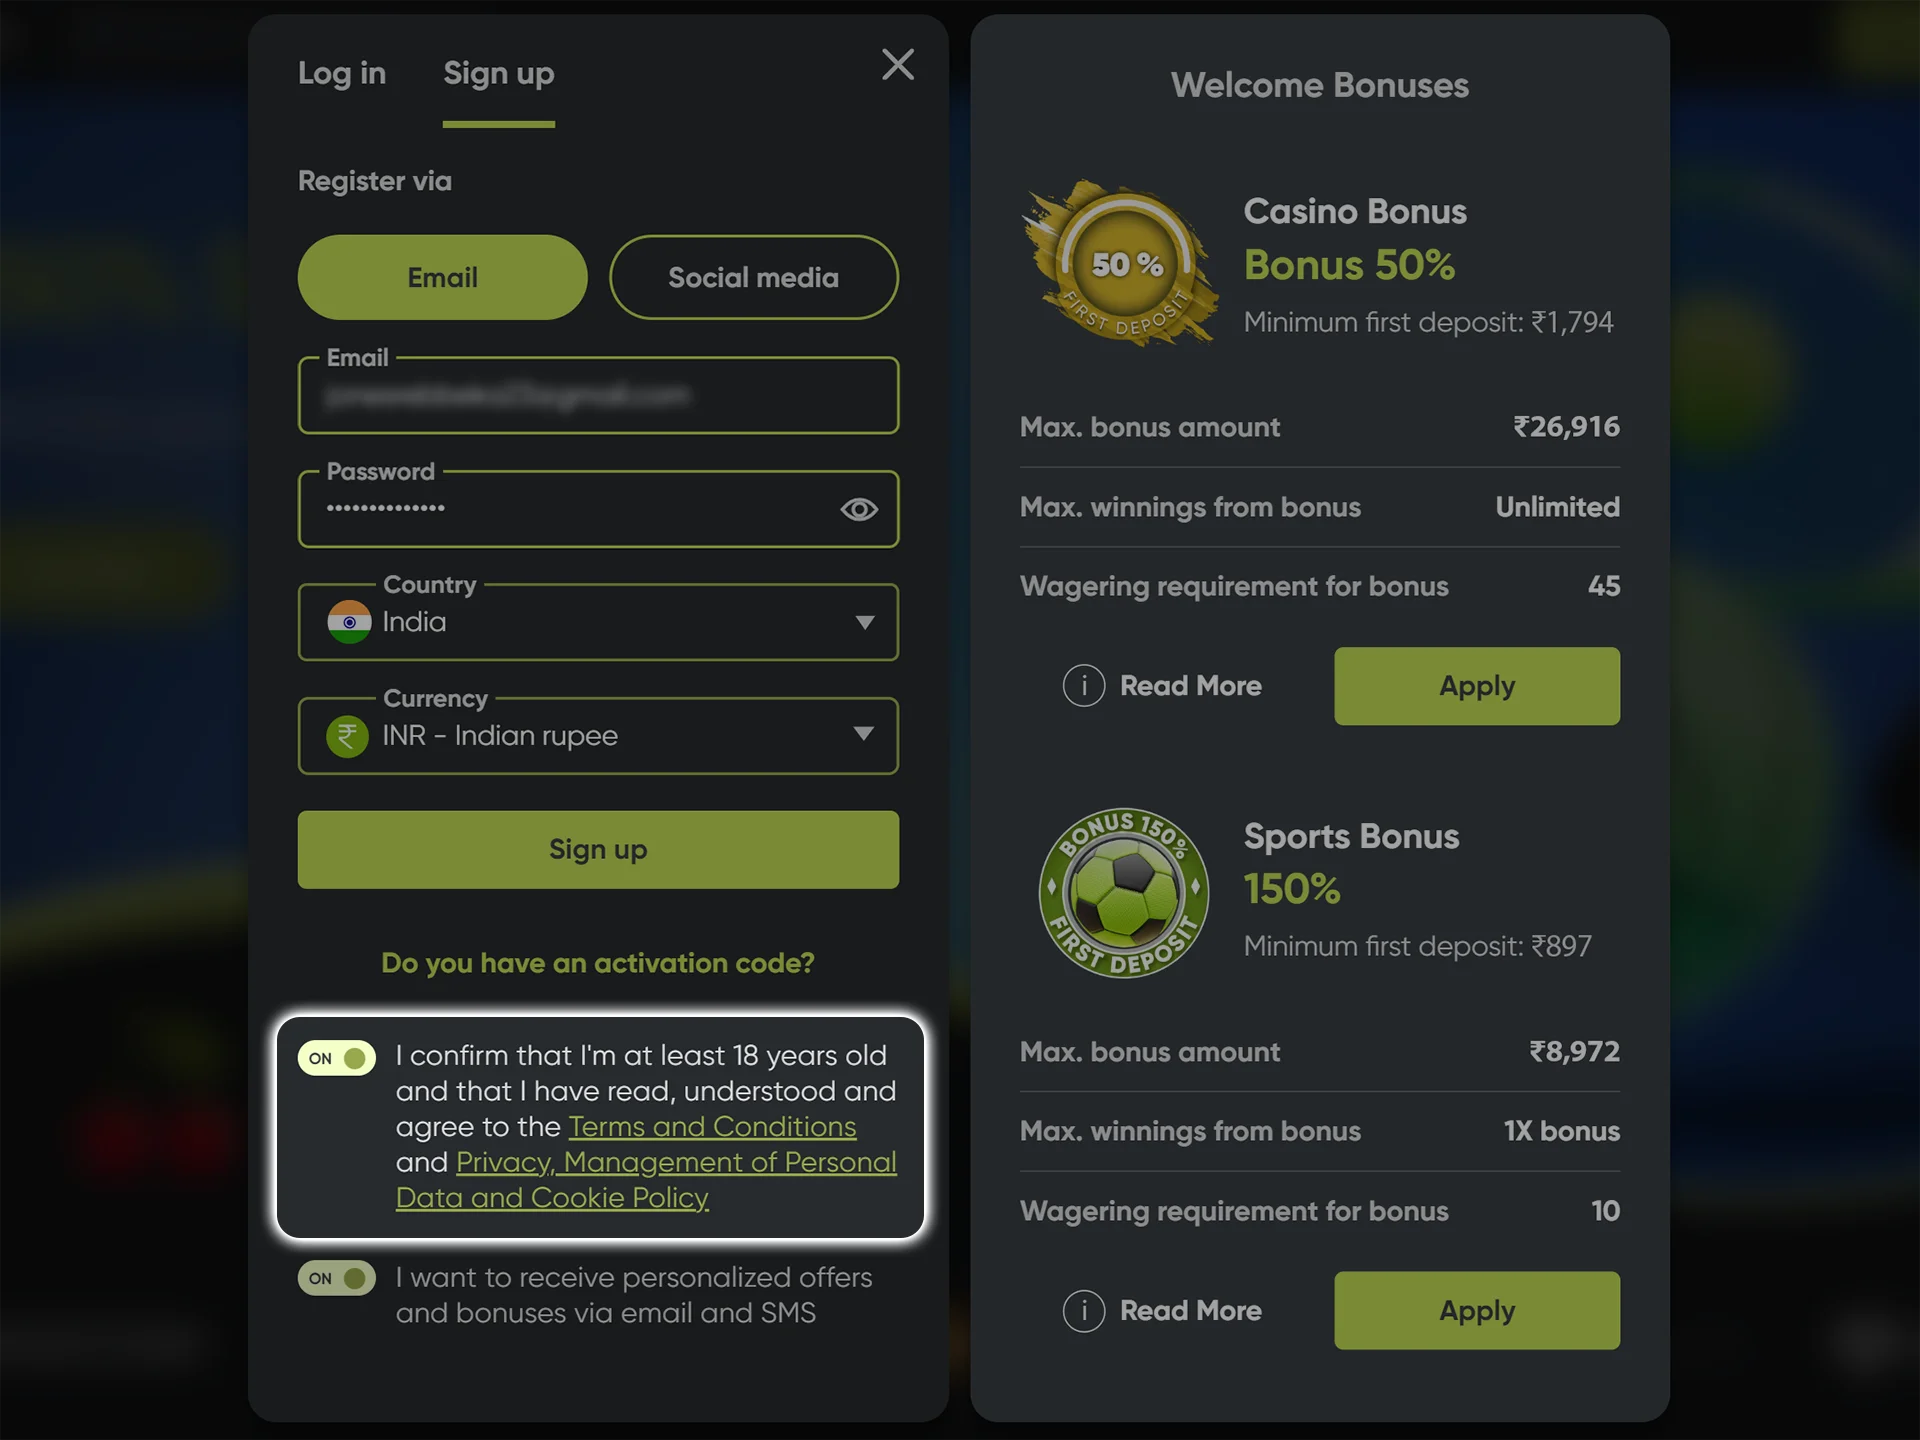This screenshot has width=1920, height=1440.
Task: Click the Email registration input field
Action: (599, 395)
